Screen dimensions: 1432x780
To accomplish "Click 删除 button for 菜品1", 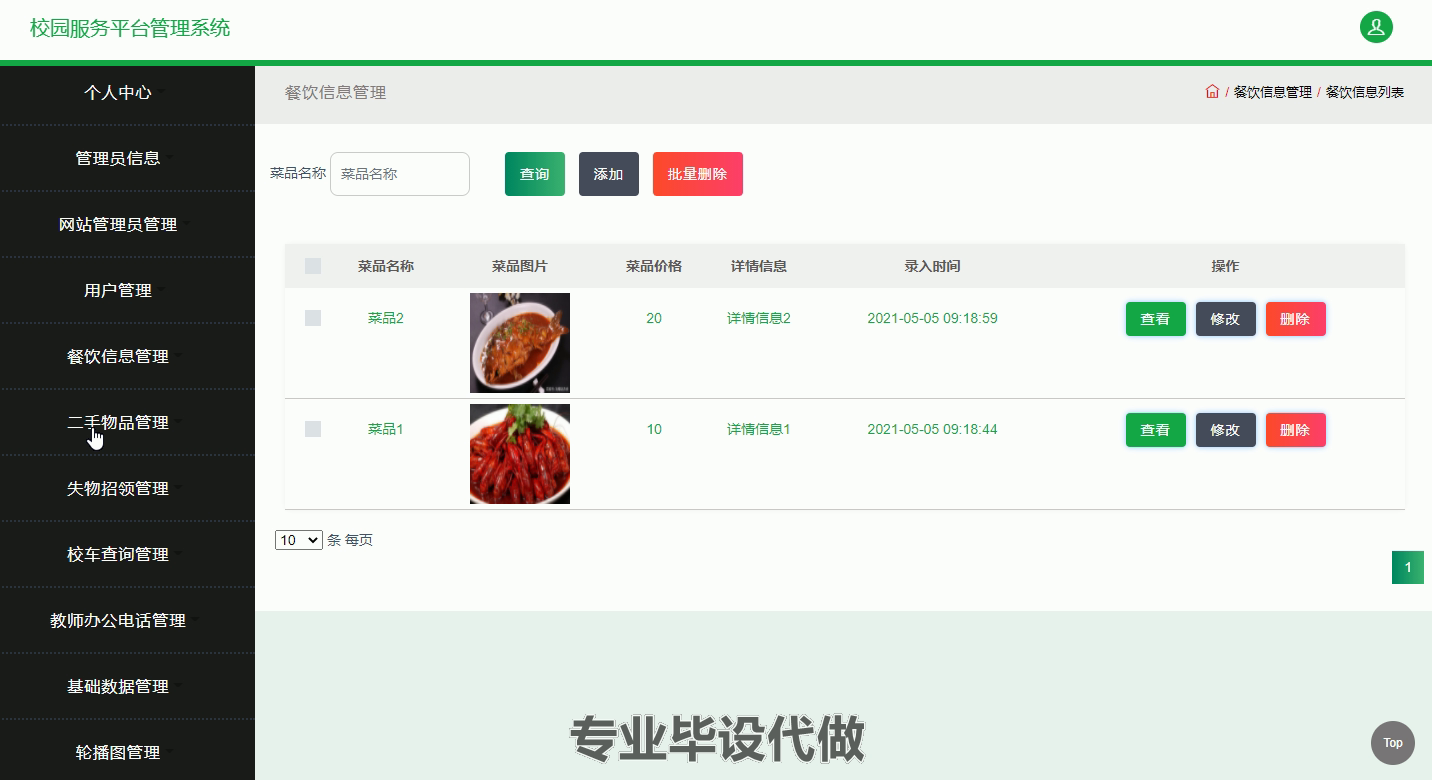I will click(x=1296, y=430).
